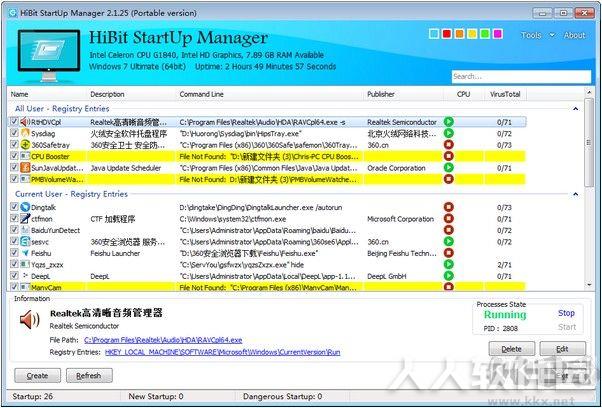Click red stopped indicator for ctfmon
602x408 pixels.
pos(448,219)
